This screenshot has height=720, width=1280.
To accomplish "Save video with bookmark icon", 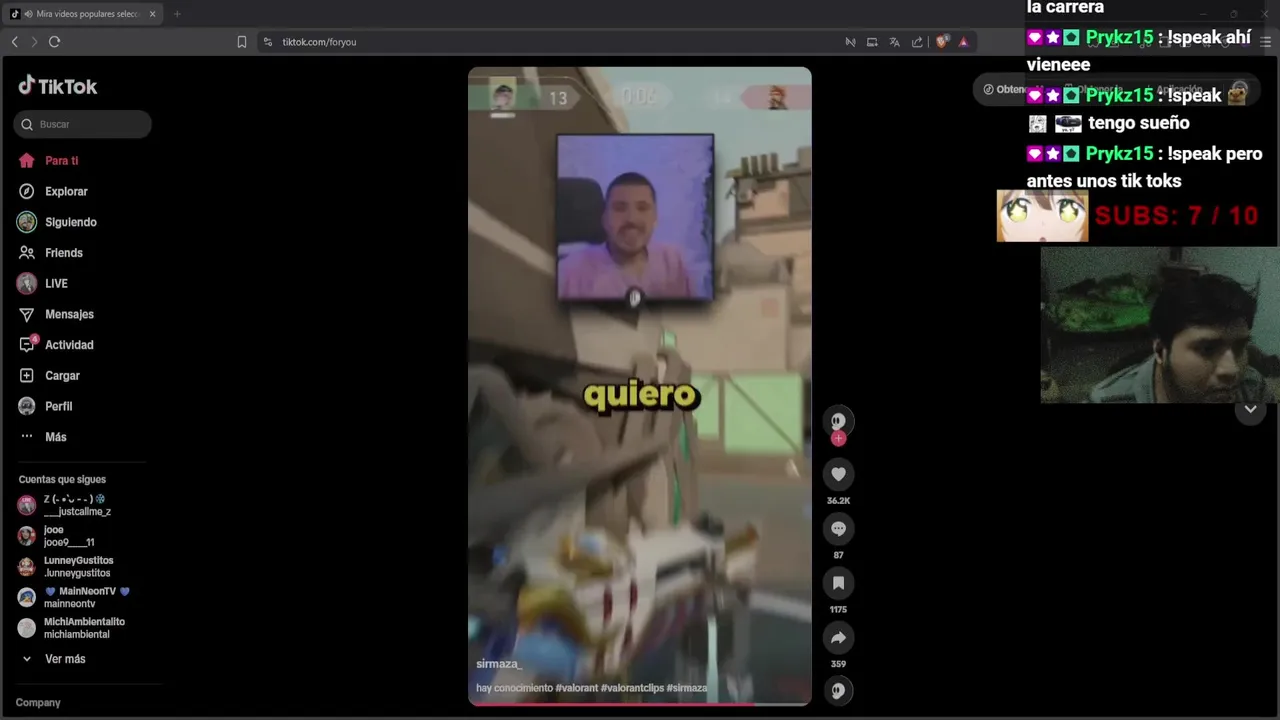I will [x=838, y=583].
